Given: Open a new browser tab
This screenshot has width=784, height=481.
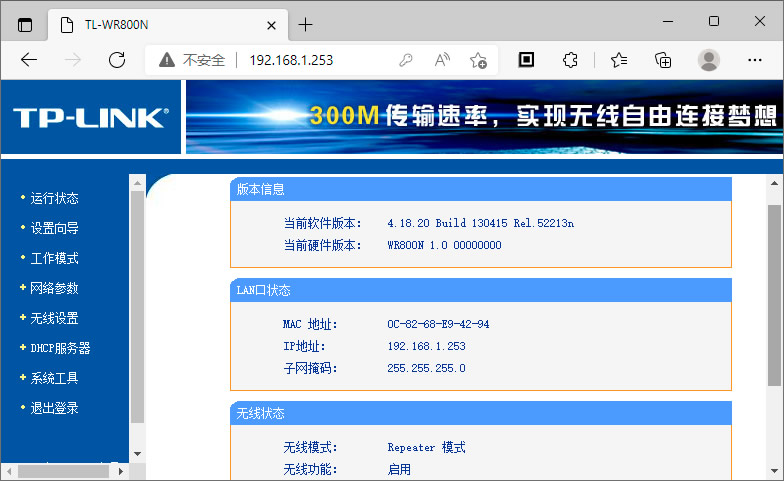Looking at the screenshot, I should click(305, 24).
